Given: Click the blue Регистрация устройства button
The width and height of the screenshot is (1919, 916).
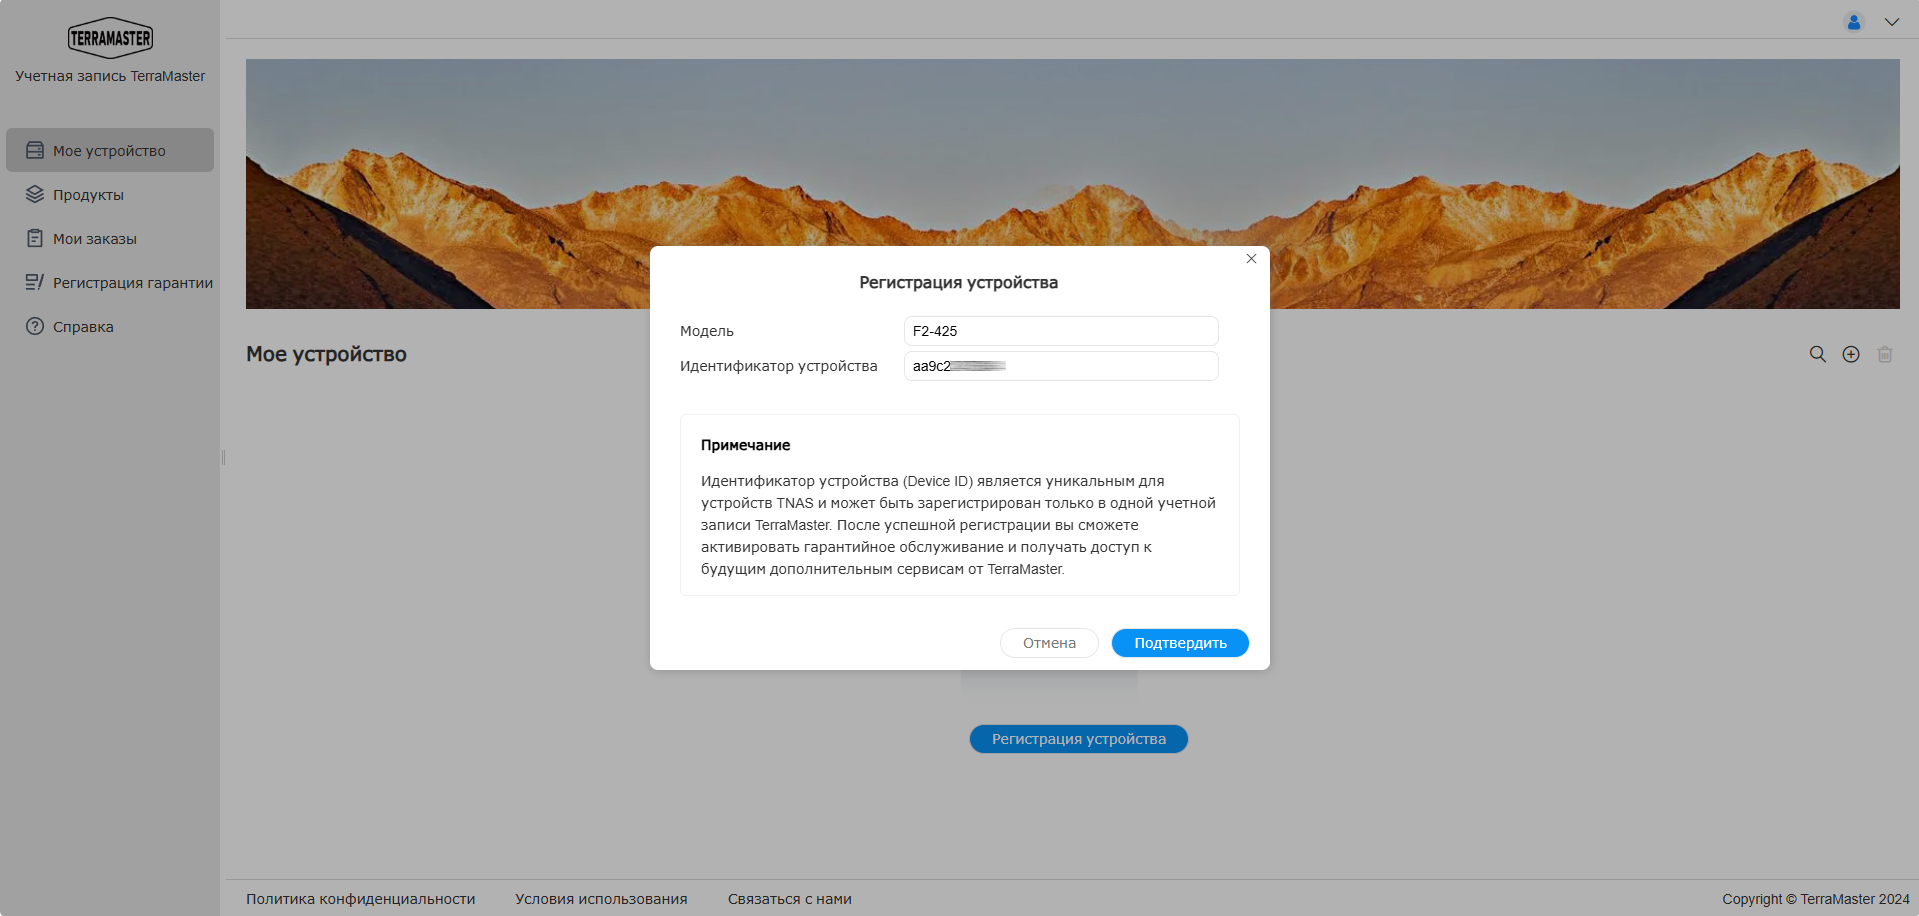Looking at the screenshot, I should (1079, 739).
